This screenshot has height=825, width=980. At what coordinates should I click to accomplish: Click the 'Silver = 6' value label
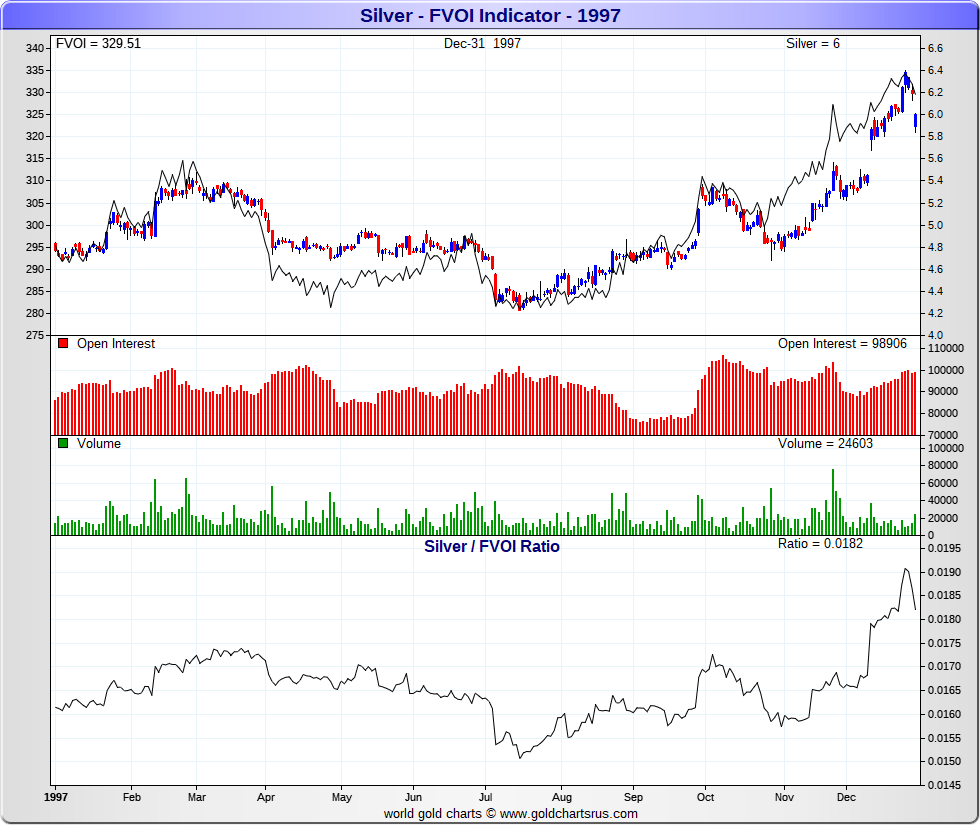[x=812, y=43]
